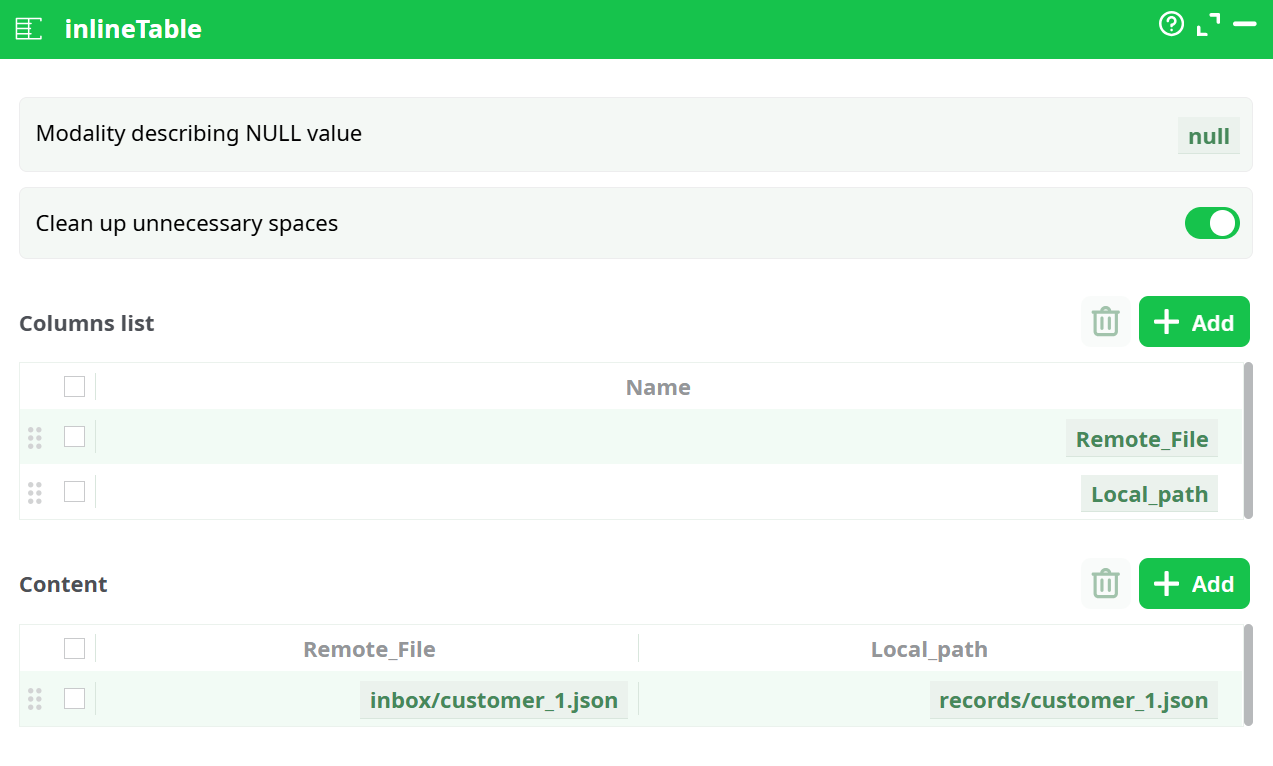Grab the drag handle of the Content data row

point(35,699)
